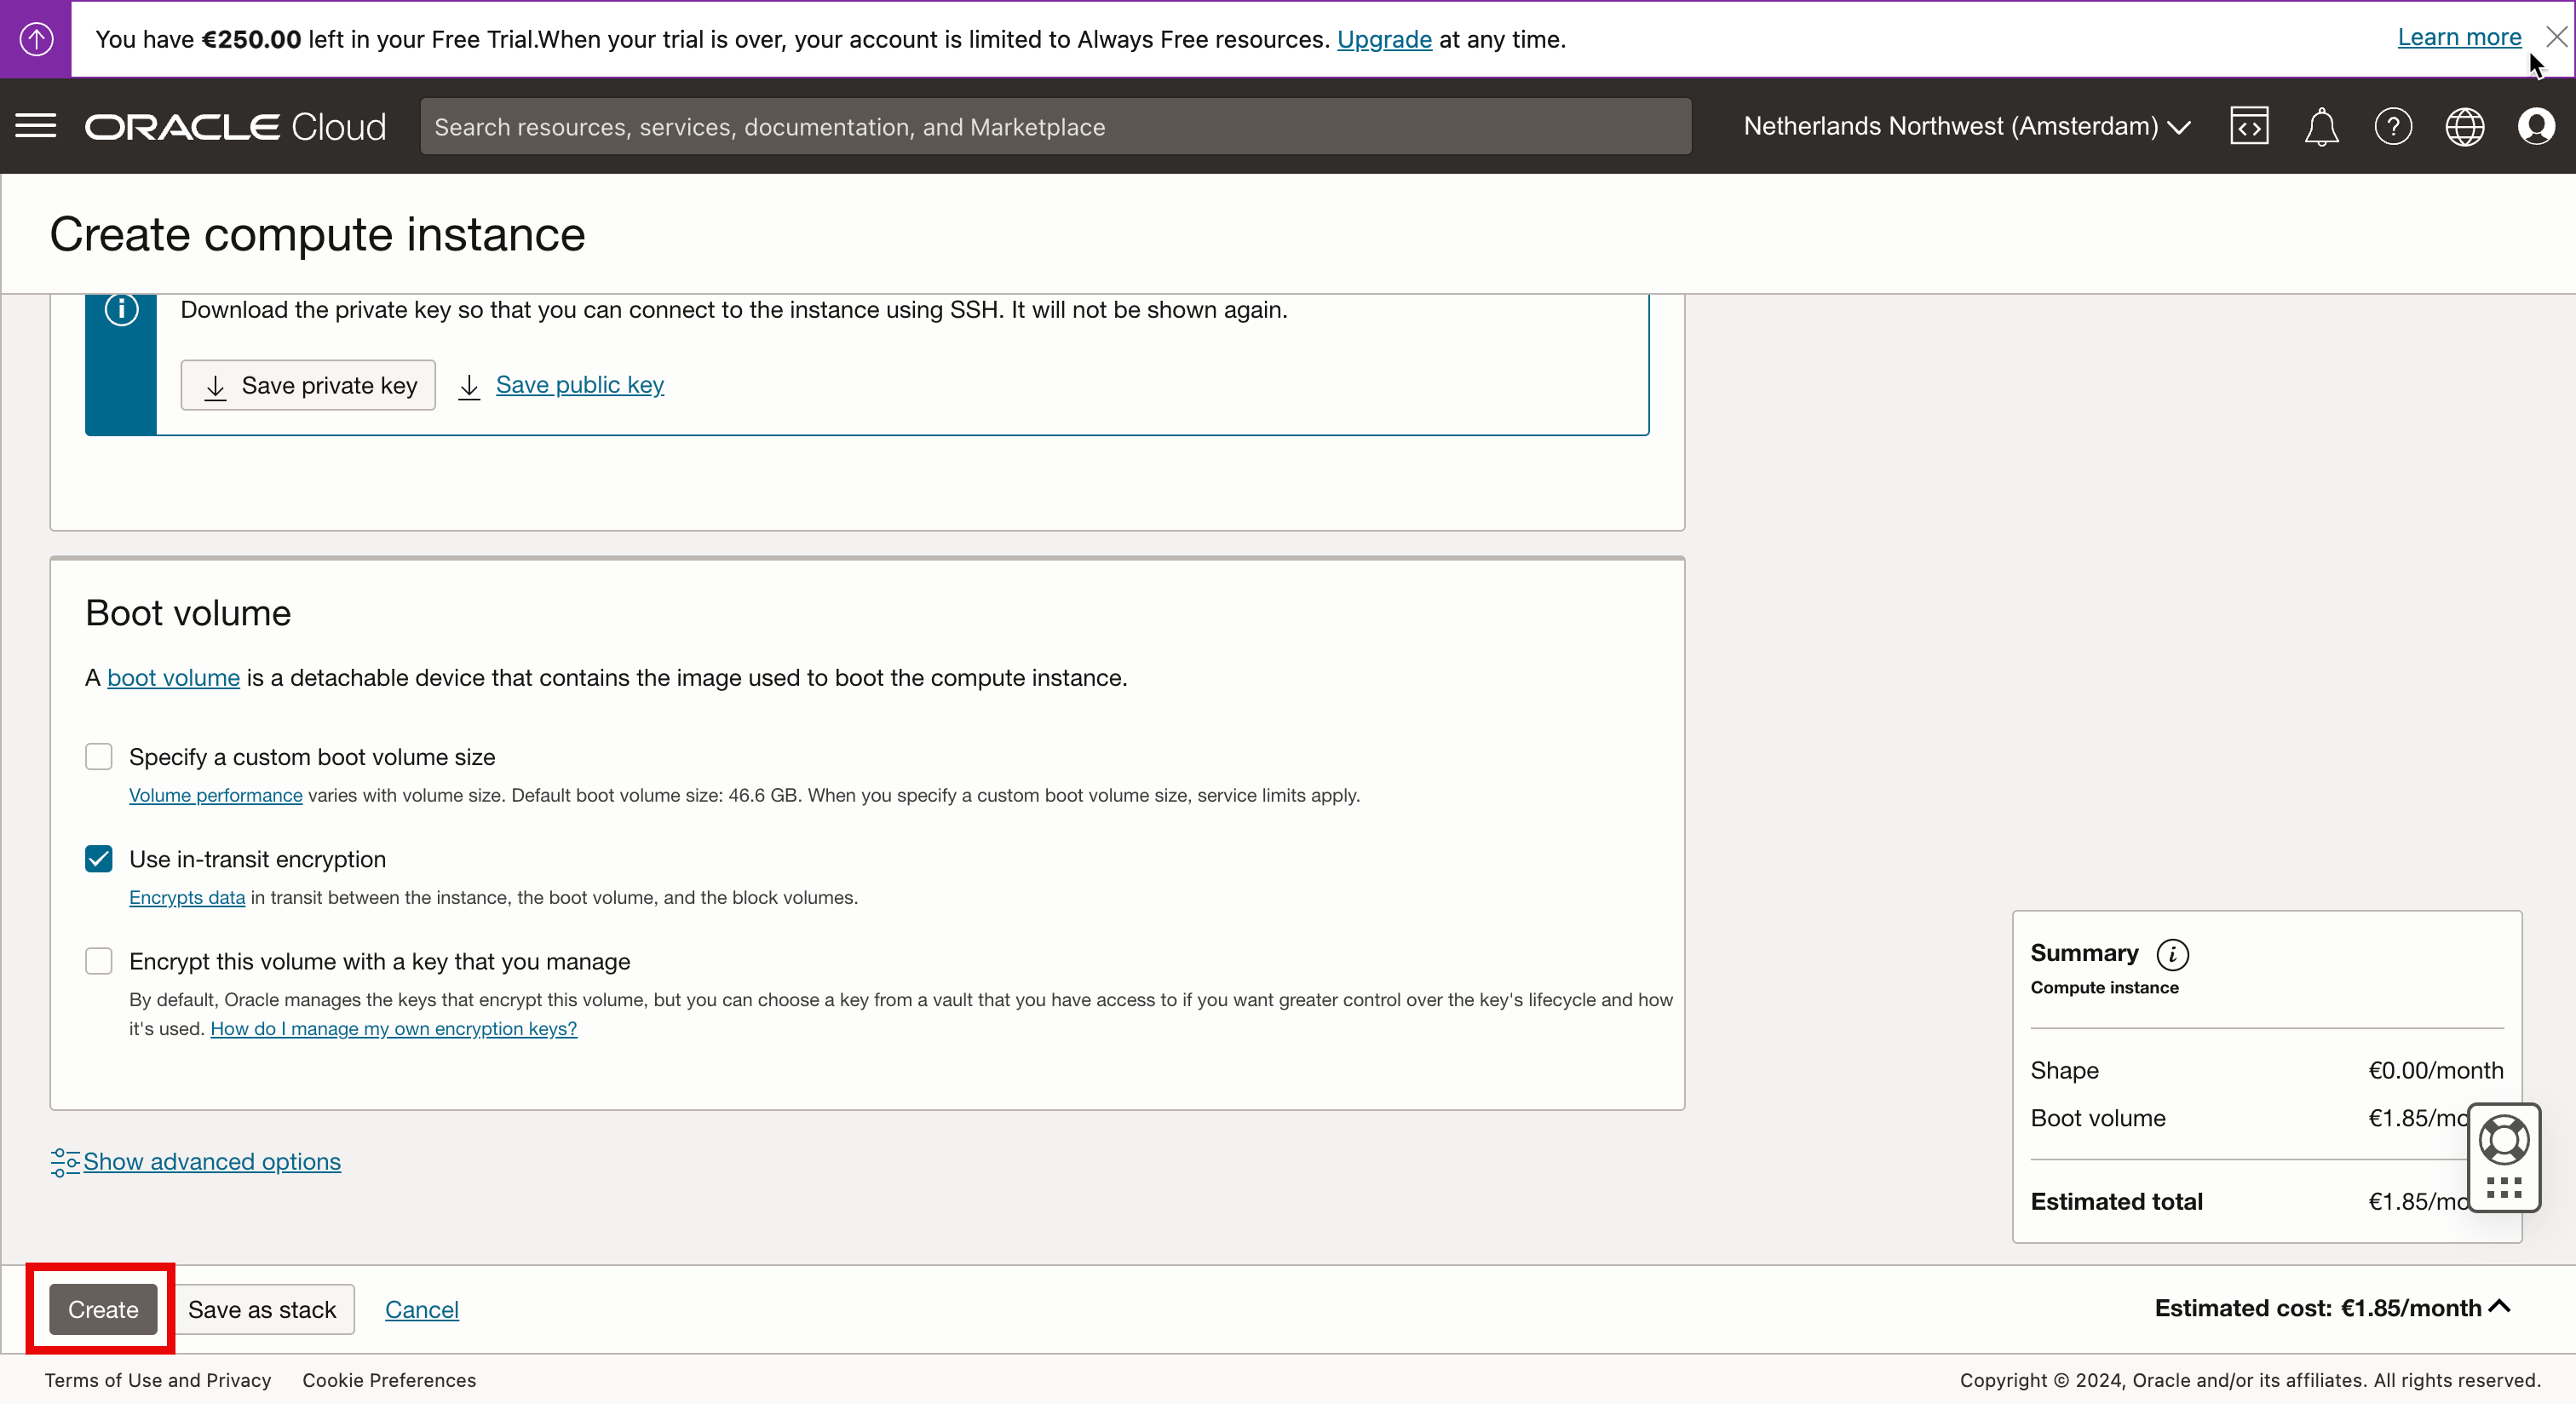Open the hamburger navigation menu

point(36,126)
